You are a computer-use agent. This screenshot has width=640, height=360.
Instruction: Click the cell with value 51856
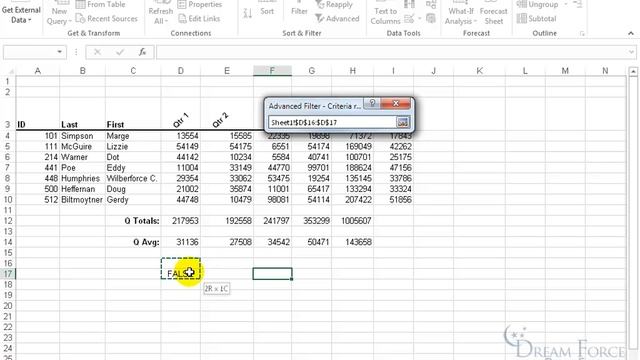point(393,200)
